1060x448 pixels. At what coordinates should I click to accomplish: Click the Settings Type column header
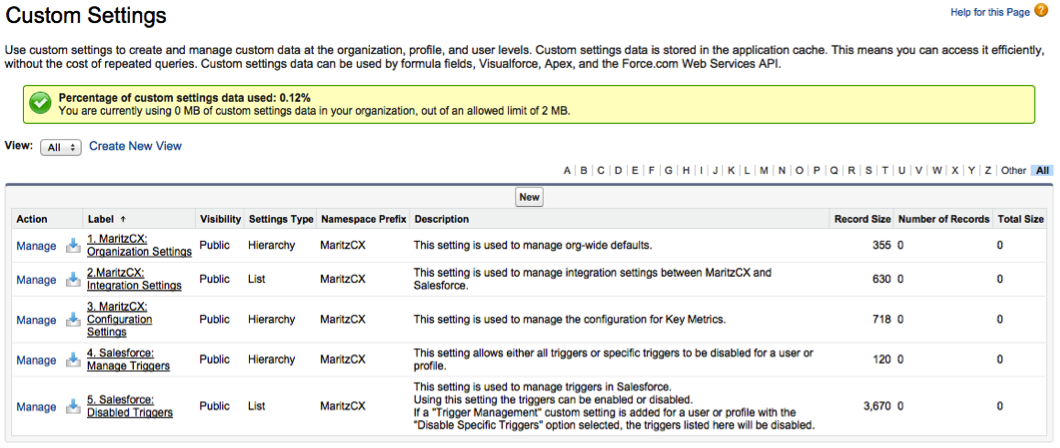(x=281, y=219)
